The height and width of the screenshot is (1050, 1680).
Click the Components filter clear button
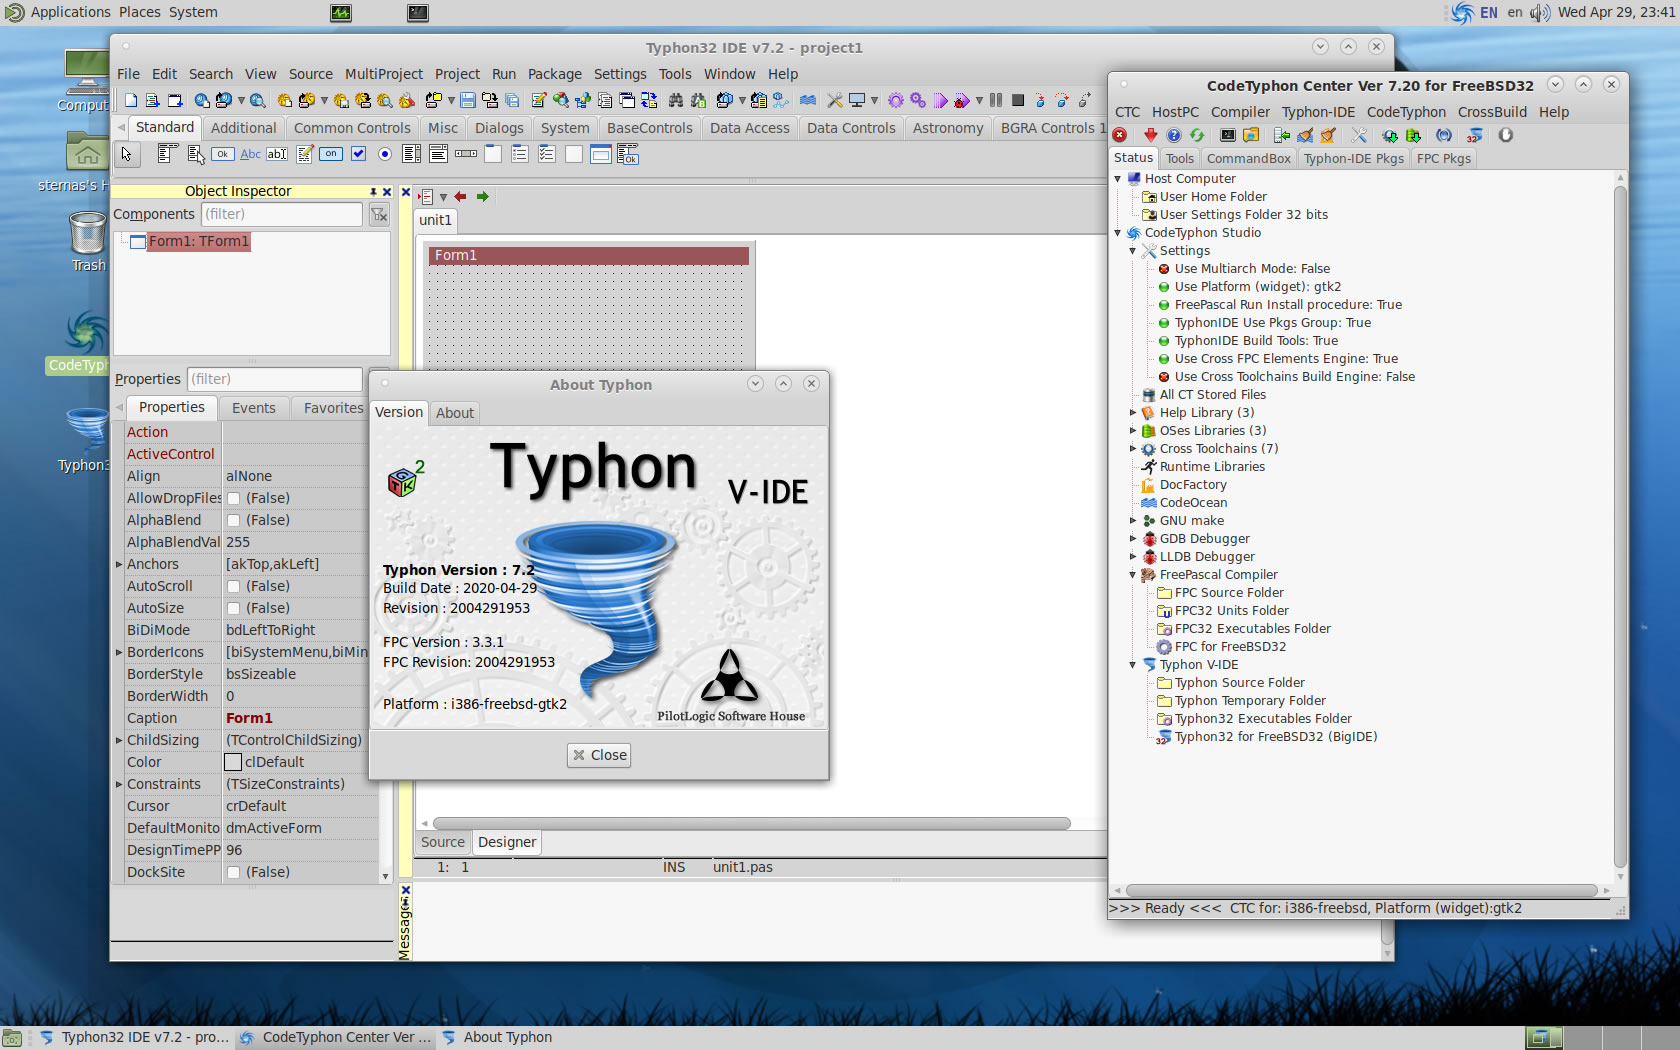point(379,214)
